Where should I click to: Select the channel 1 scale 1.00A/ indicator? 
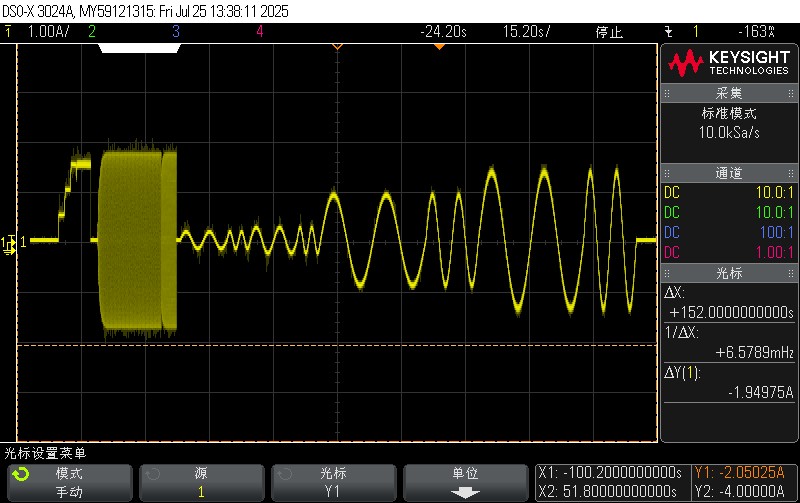[x=46, y=32]
